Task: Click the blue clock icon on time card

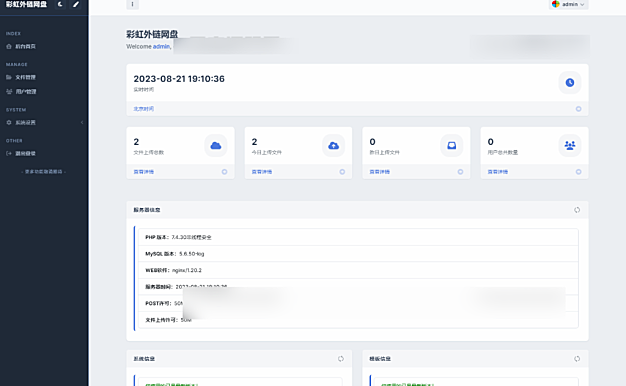Action: tap(570, 83)
